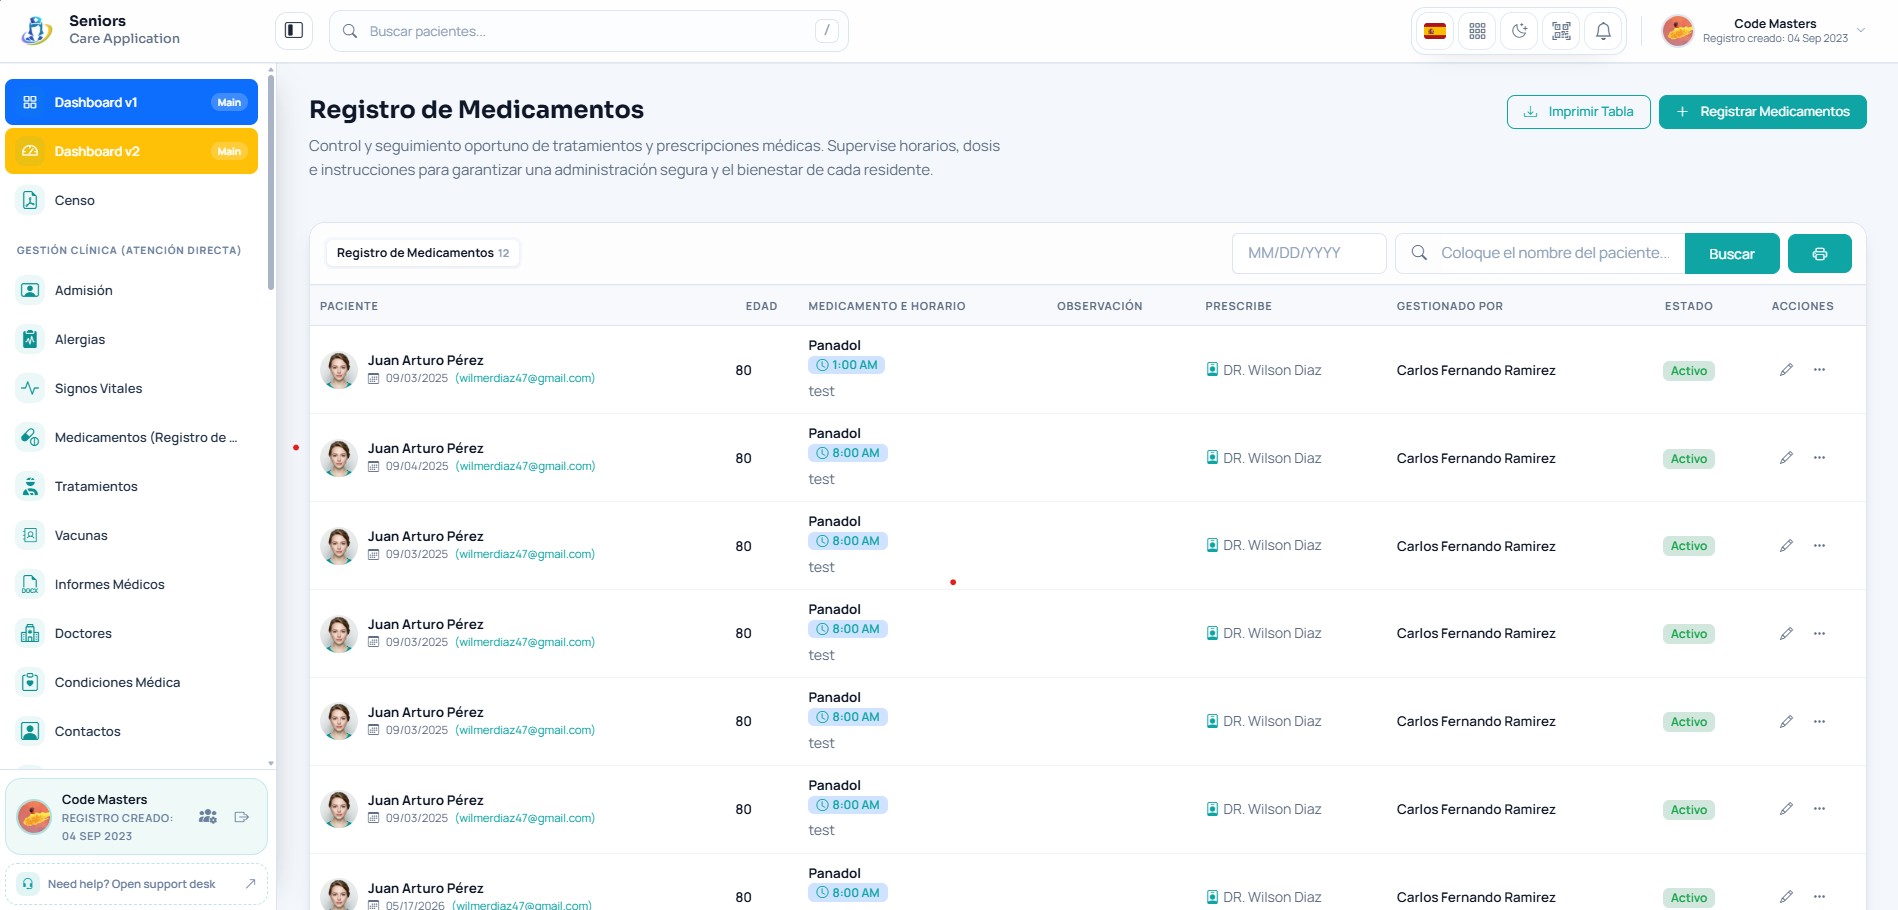This screenshot has height=910, width=1898.
Task: Edit the fifth Juan Arturo Pérez row
Action: (1786, 722)
